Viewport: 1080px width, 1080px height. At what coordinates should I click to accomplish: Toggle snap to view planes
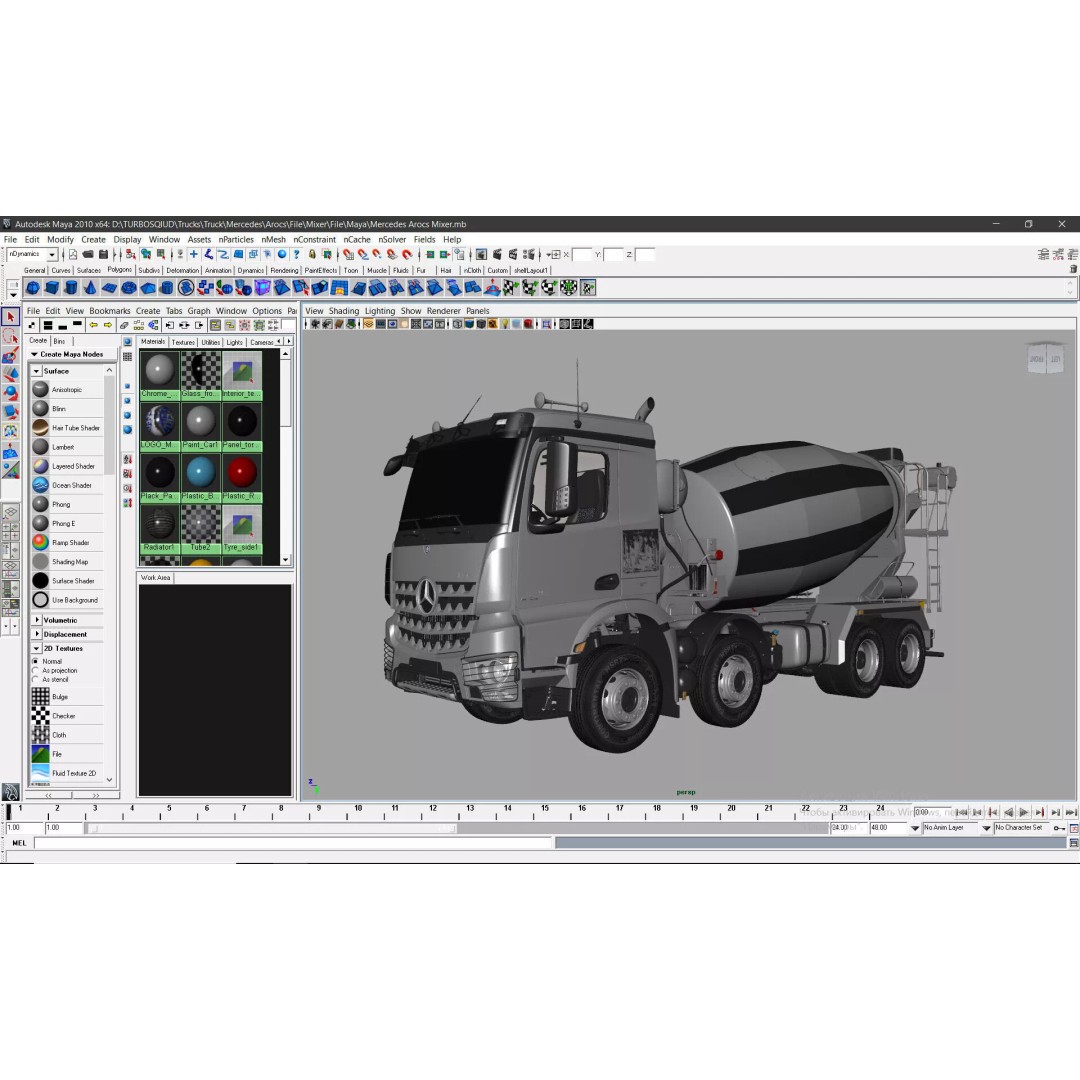(x=392, y=254)
